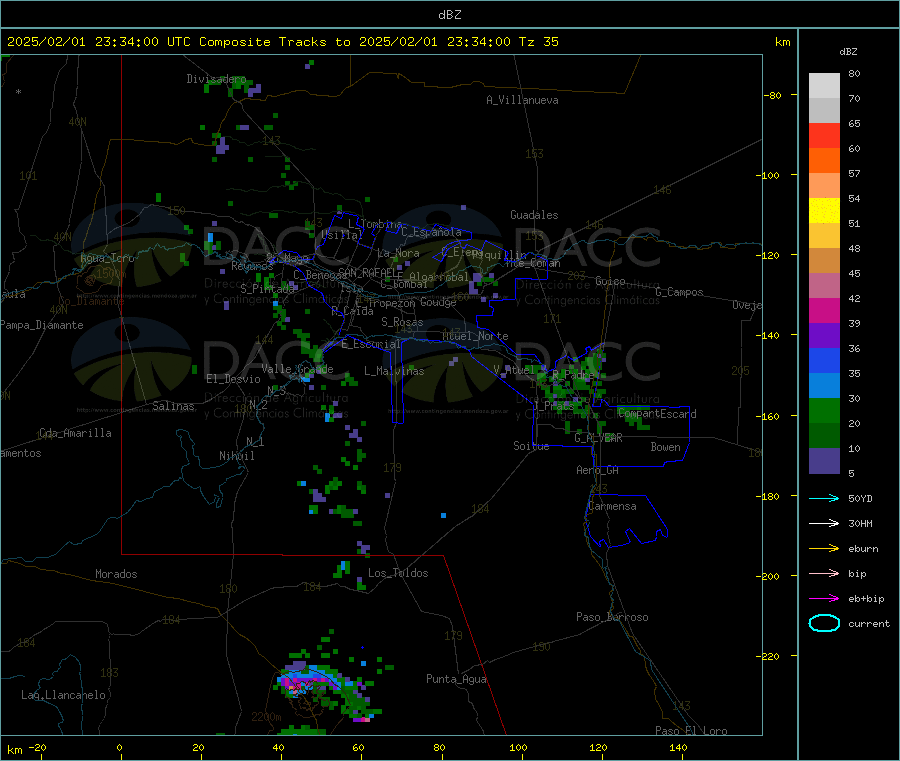The width and height of the screenshot is (900, 761).
Task: Select the 'Los_Toldos' label
Action: [398, 573]
